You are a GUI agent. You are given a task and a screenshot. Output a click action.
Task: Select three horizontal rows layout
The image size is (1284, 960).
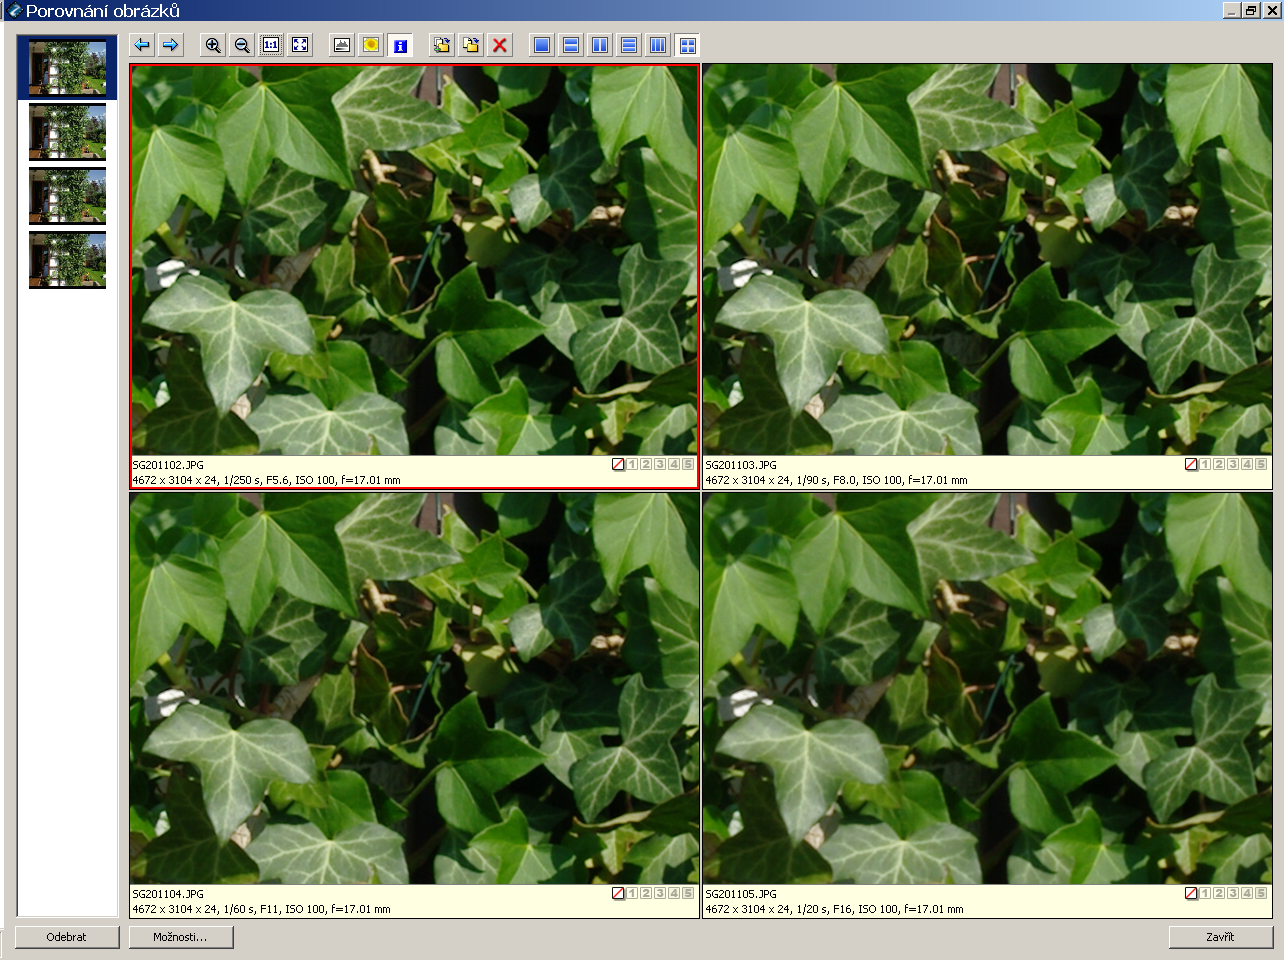629,45
